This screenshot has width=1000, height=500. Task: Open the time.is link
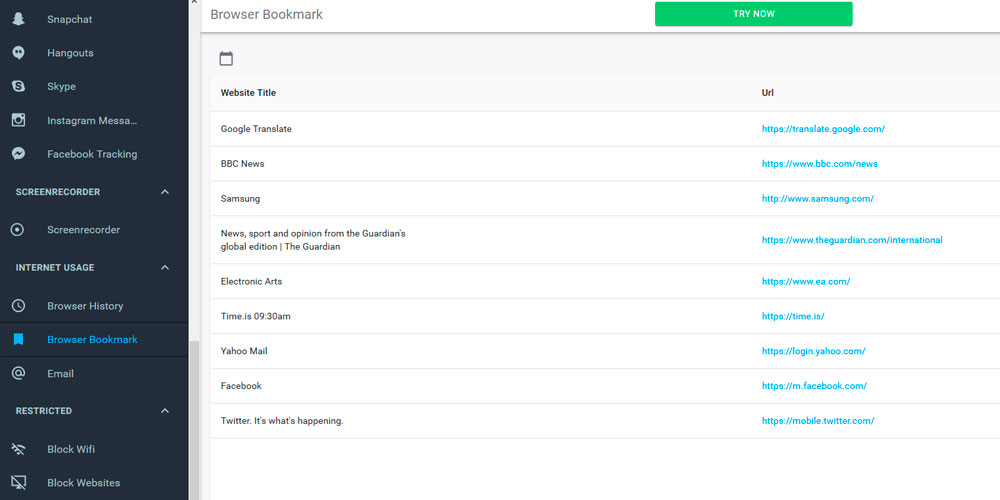pos(793,316)
